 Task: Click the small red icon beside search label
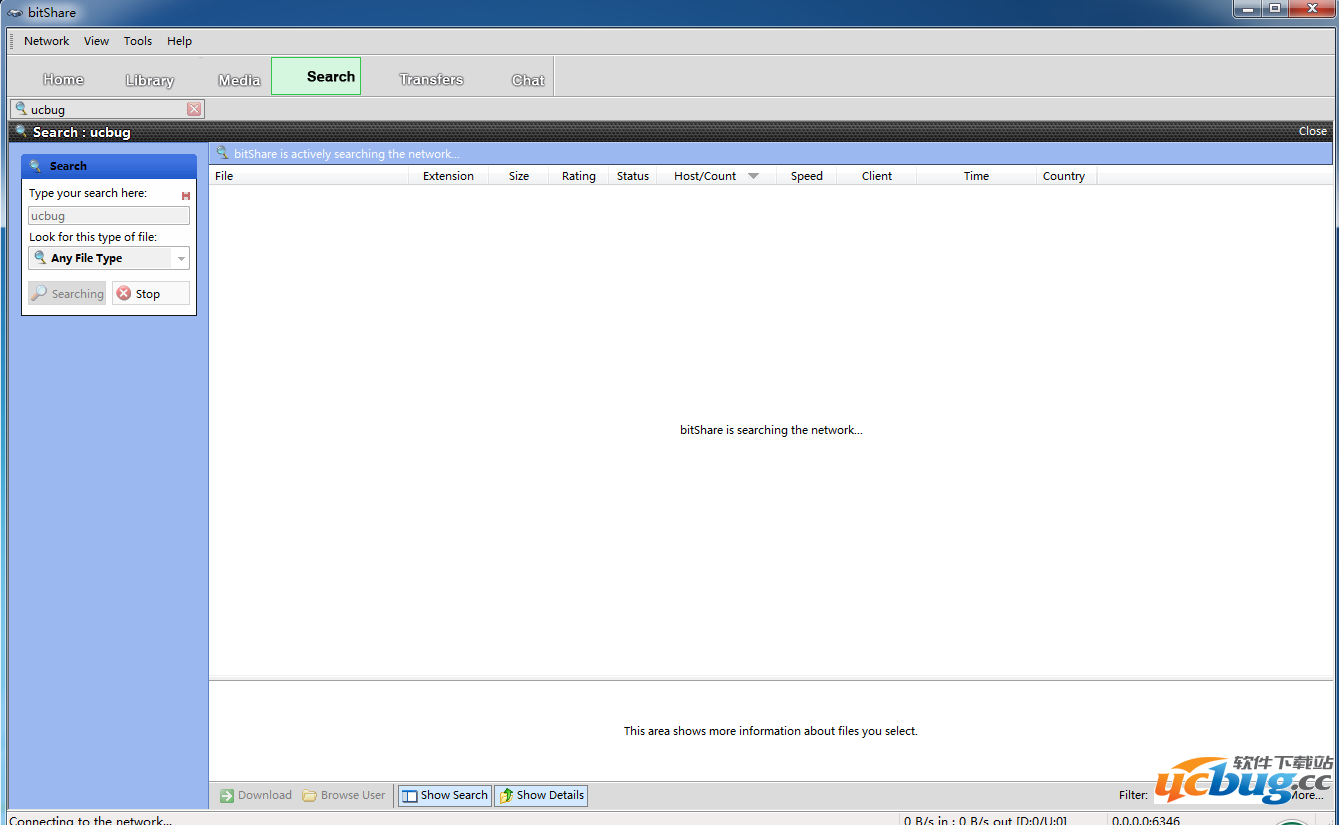[x=186, y=196]
